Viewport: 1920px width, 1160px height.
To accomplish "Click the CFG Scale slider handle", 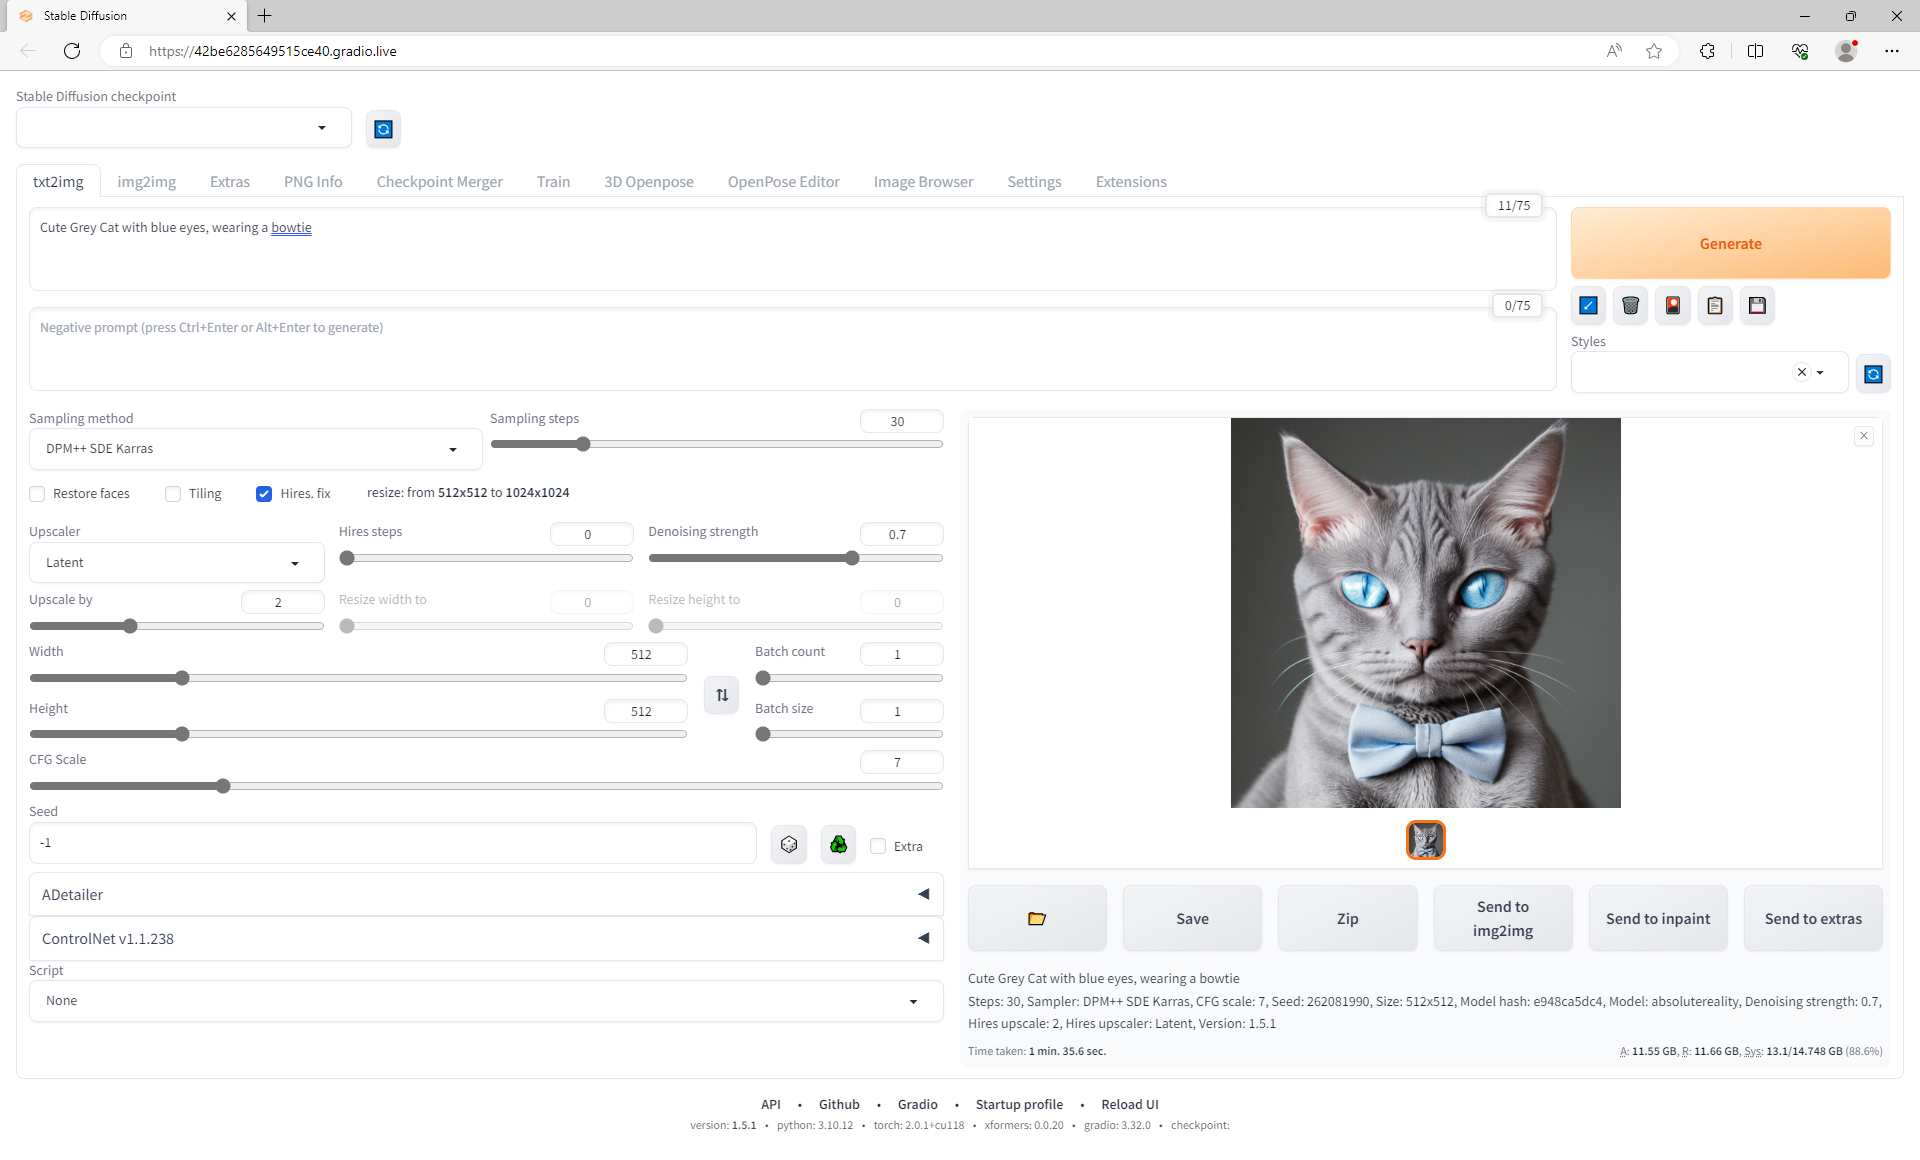I will pos(223,786).
